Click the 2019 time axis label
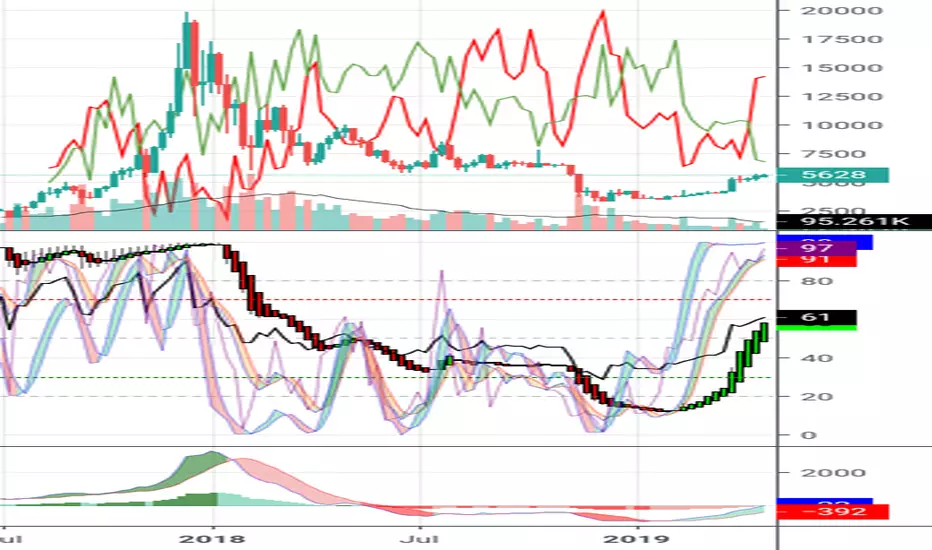Screen dimensions: 932x550 coord(636,539)
